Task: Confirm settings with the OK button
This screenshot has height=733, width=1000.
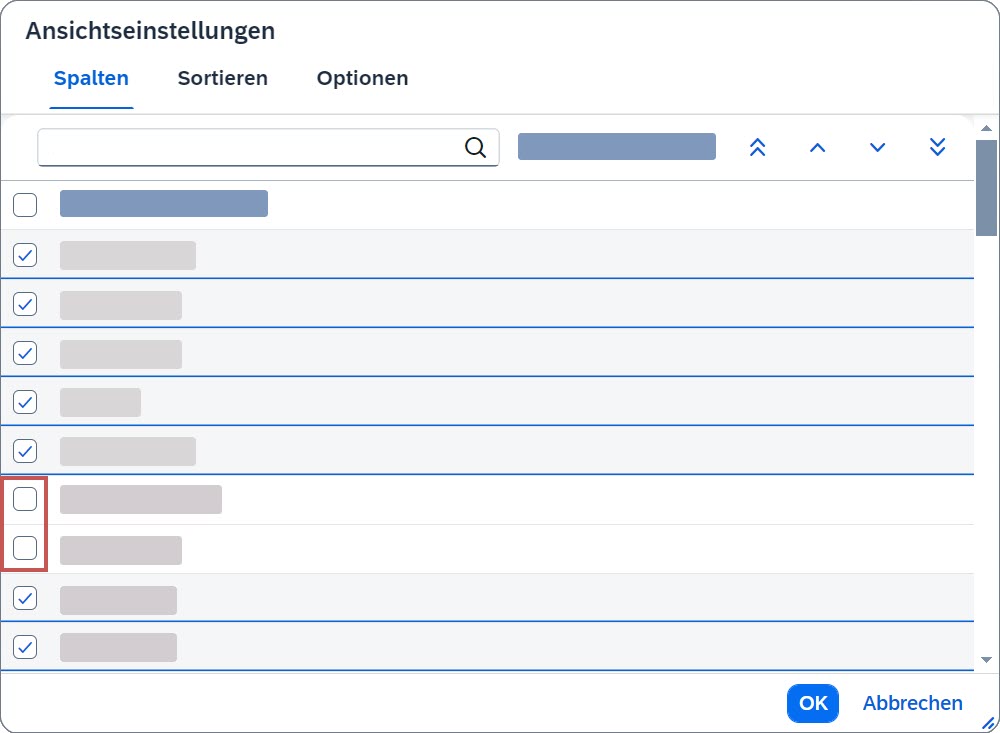Action: (x=813, y=703)
